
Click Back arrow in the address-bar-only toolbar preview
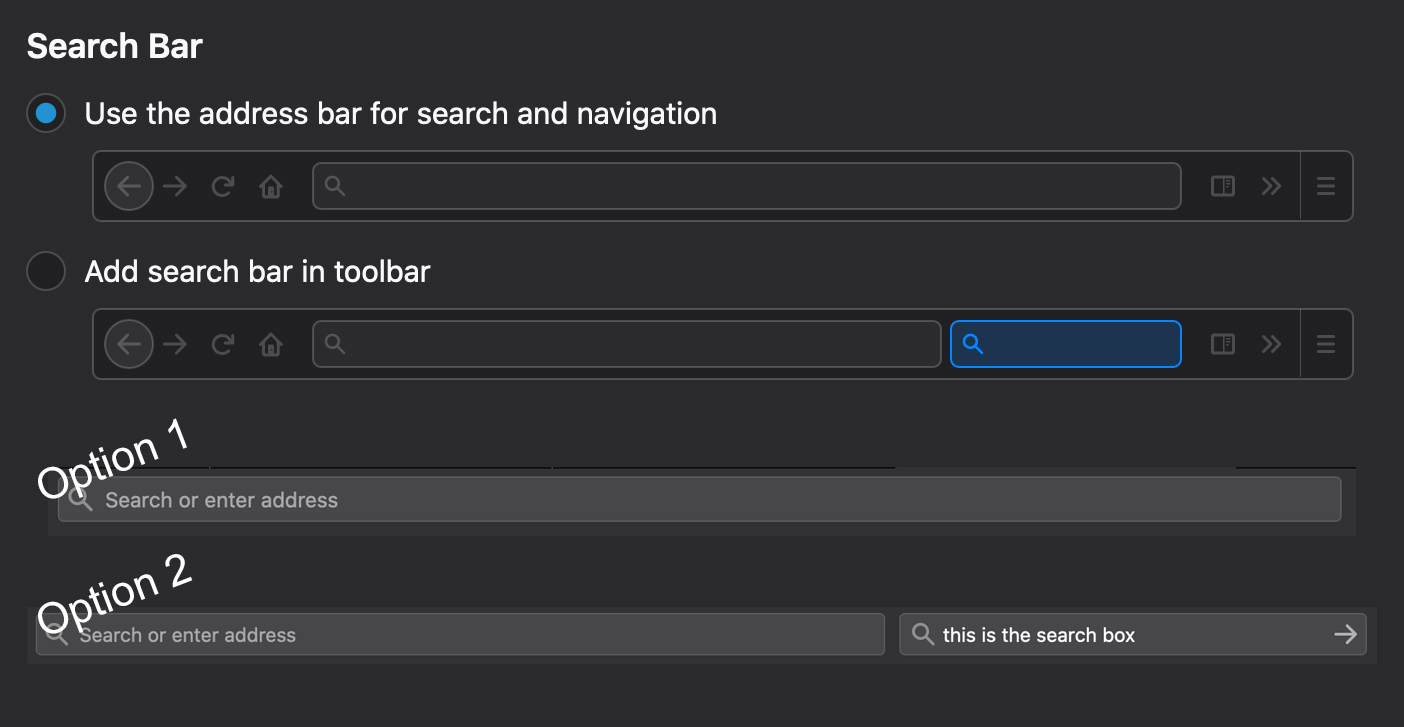point(129,186)
